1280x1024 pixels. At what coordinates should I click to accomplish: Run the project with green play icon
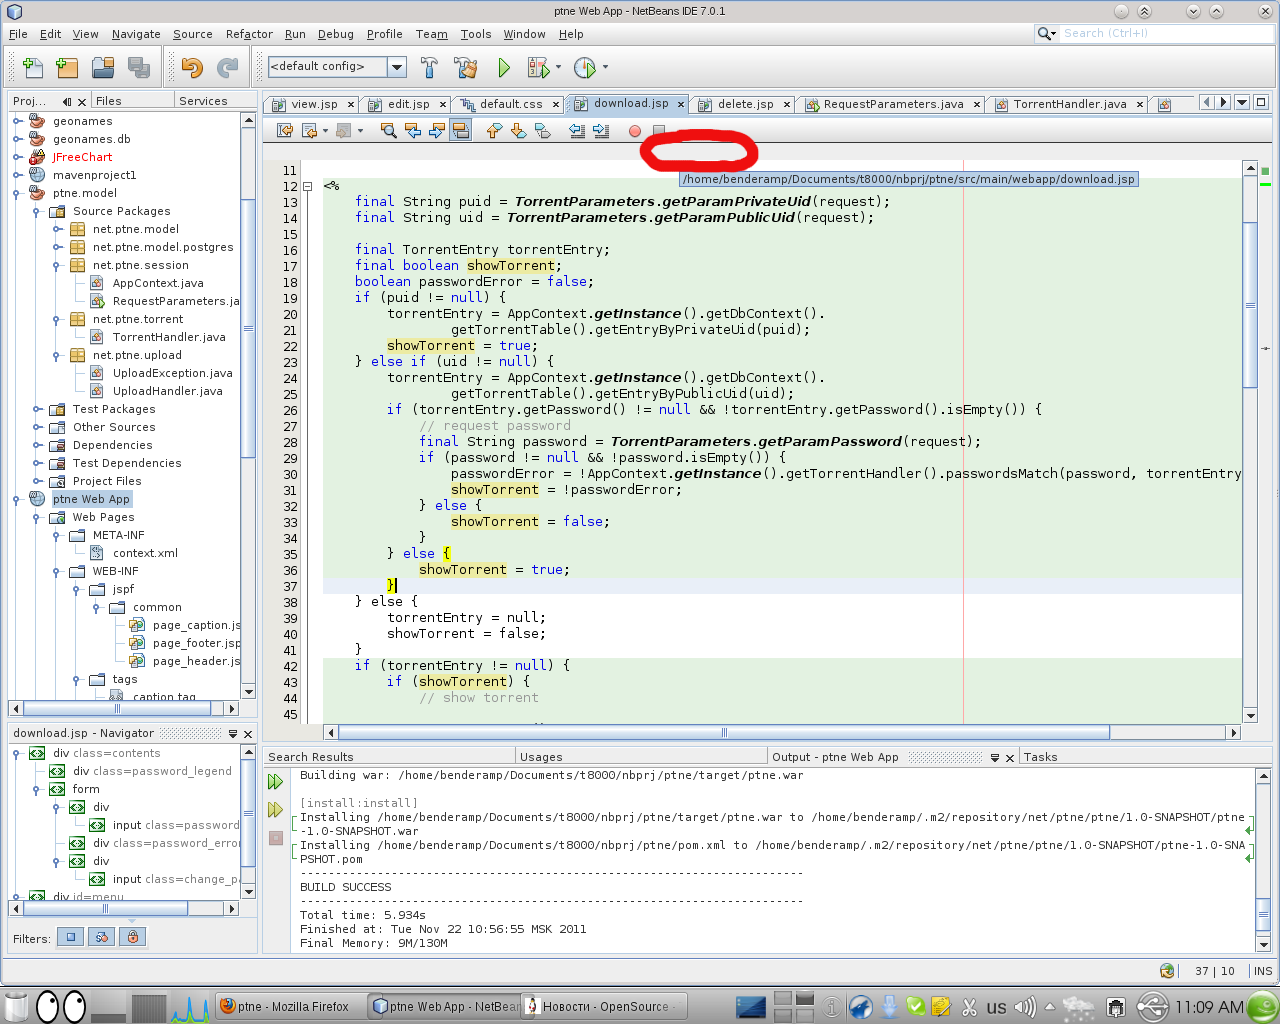pyautogui.click(x=504, y=68)
